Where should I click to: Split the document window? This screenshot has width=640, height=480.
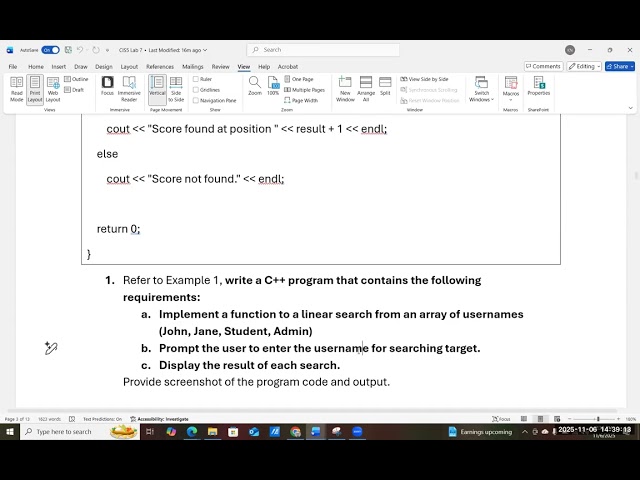point(385,86)
